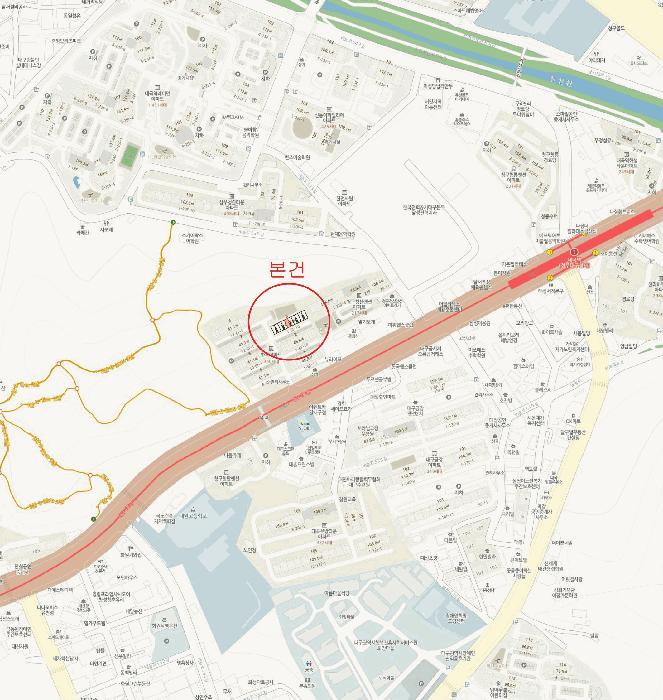The width and height of the screenshot is (663, 700).
Task: Select the yellow subway exit marker beside the yellow road
Action: pos(550,278)
